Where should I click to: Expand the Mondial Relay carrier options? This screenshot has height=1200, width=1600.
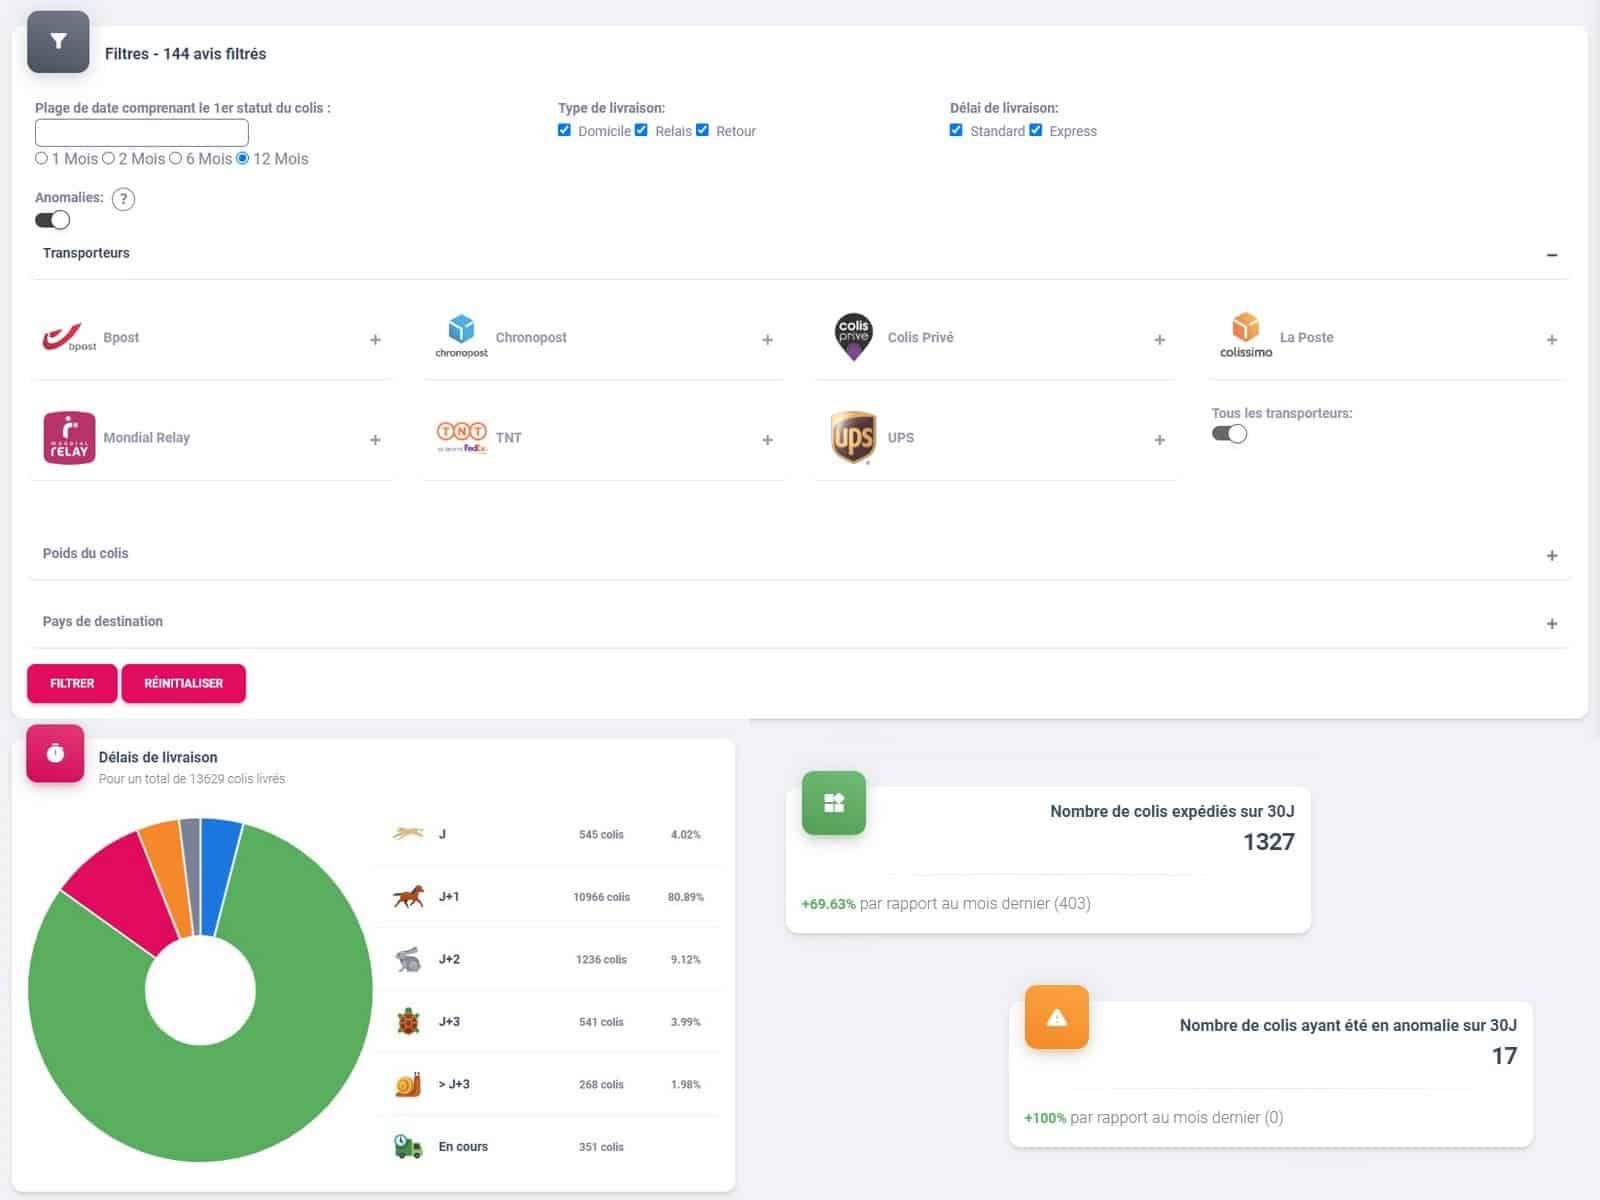[375, 440]
